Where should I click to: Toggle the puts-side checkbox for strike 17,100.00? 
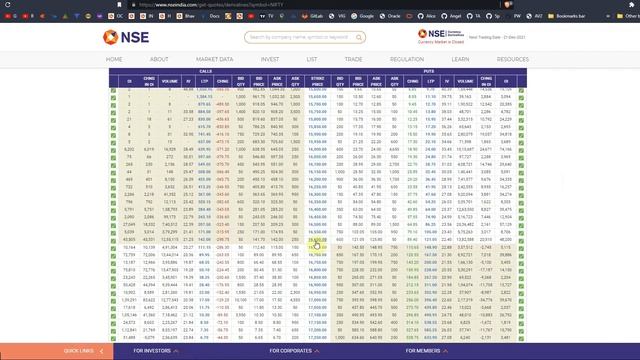(x=521, y=316)
